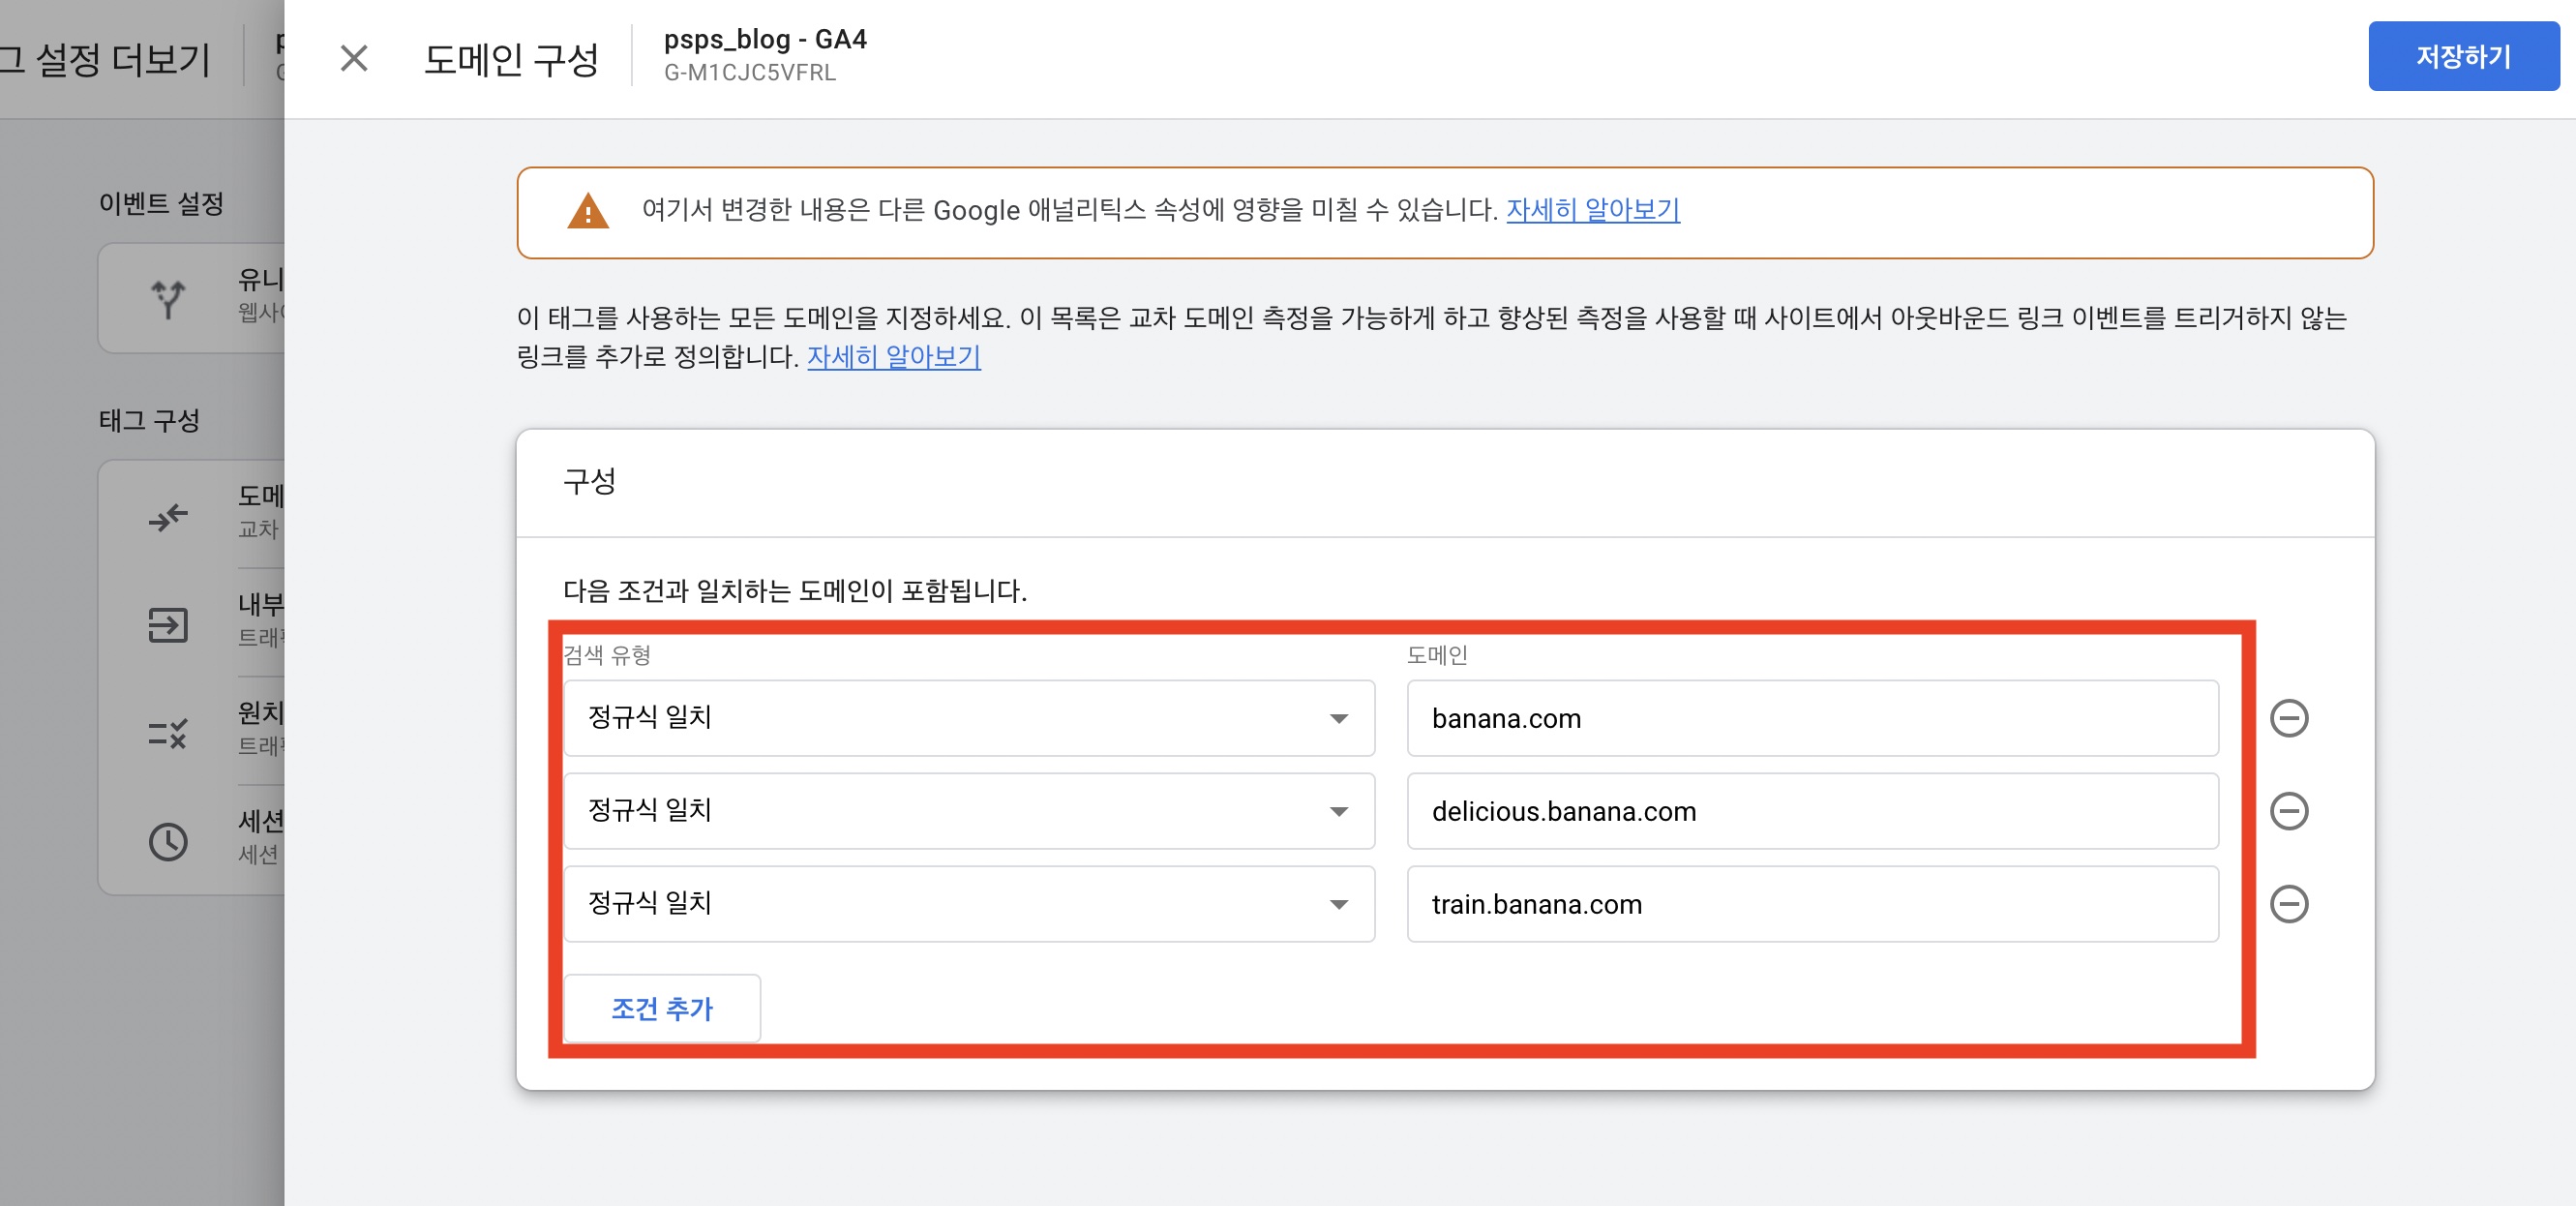Open match type dropdown for banana.com row
Screen dimensions: 2576x1206
coord(968,718)
